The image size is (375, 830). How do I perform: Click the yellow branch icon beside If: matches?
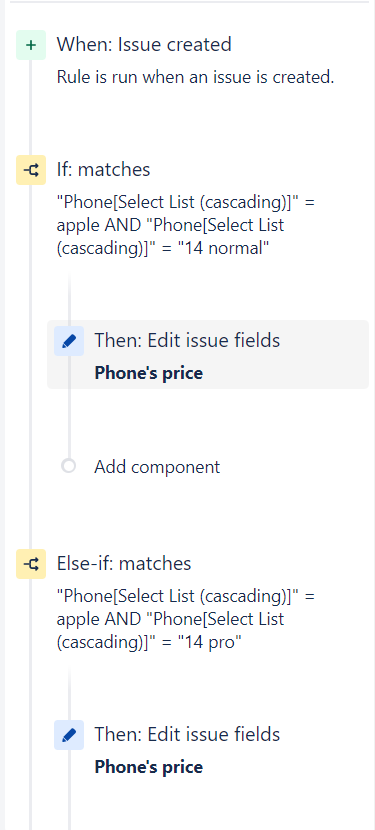31,170
